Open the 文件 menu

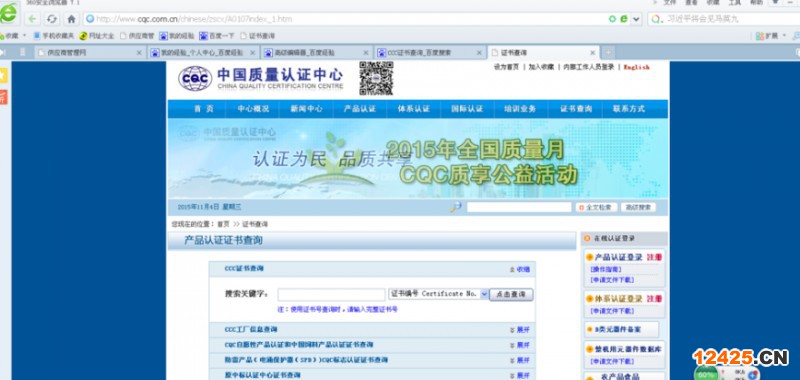(669, 3)
